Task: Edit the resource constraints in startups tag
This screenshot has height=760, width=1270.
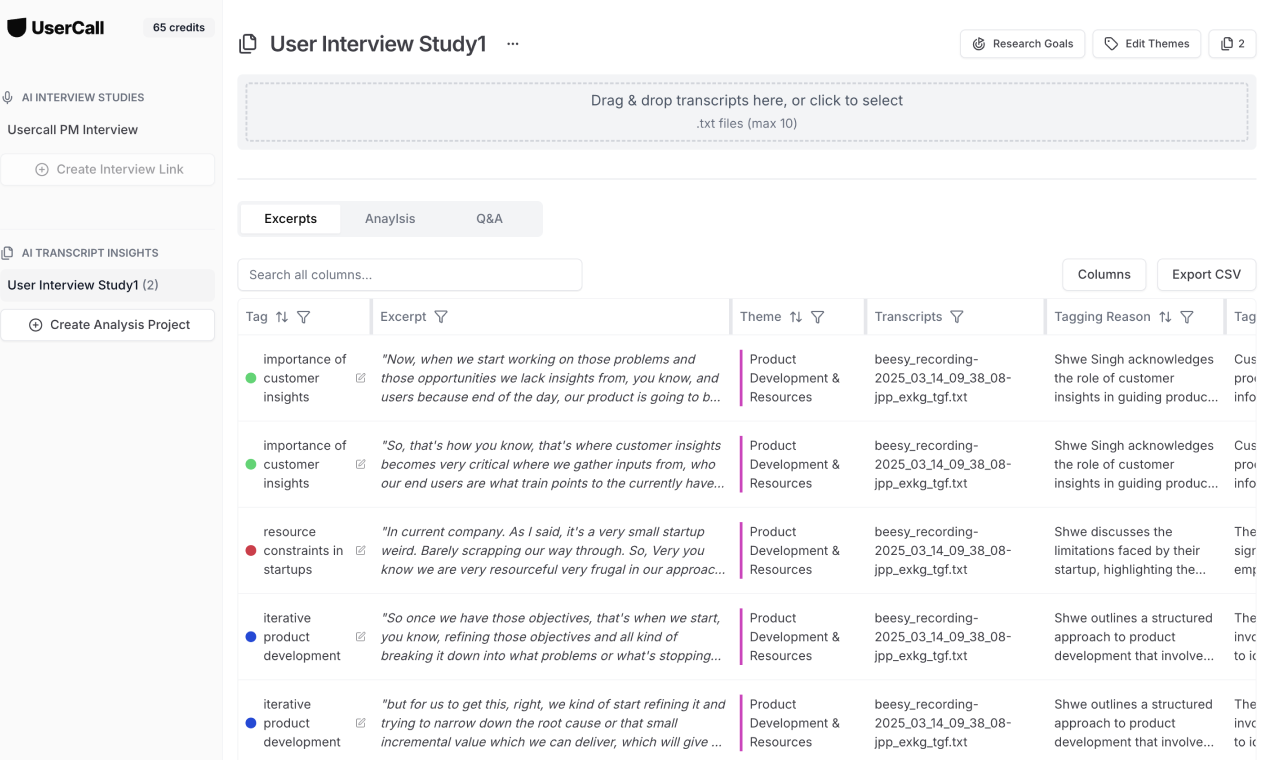Action: tap(361, 551)
